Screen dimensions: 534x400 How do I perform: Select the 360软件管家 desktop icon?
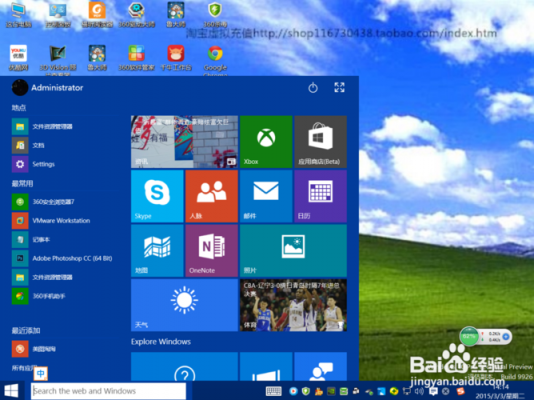coord(137,58)
